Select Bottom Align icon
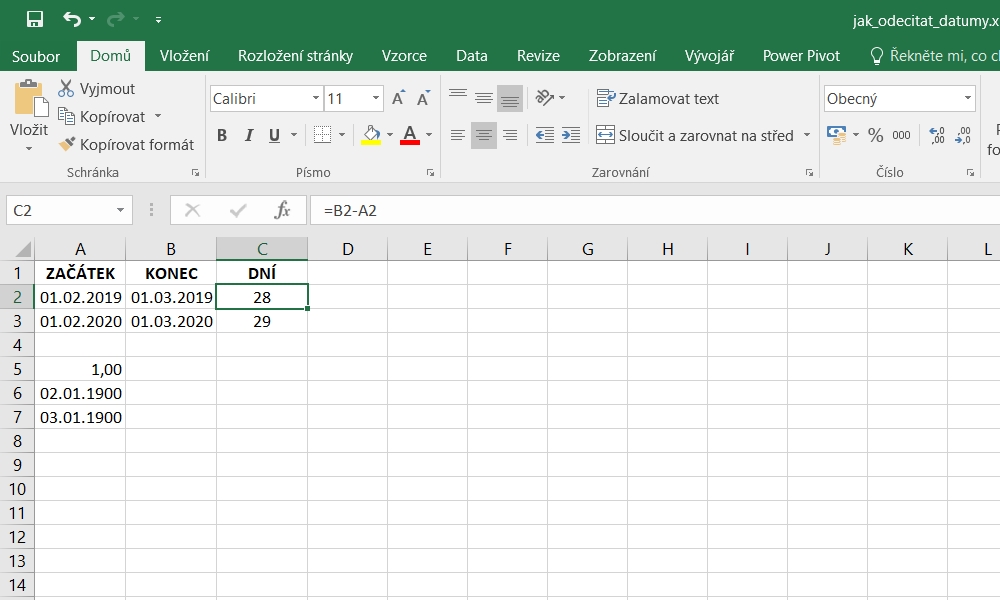Viewport: 1000px width, 600px height. pyautogui.click(x=510, y=98)
